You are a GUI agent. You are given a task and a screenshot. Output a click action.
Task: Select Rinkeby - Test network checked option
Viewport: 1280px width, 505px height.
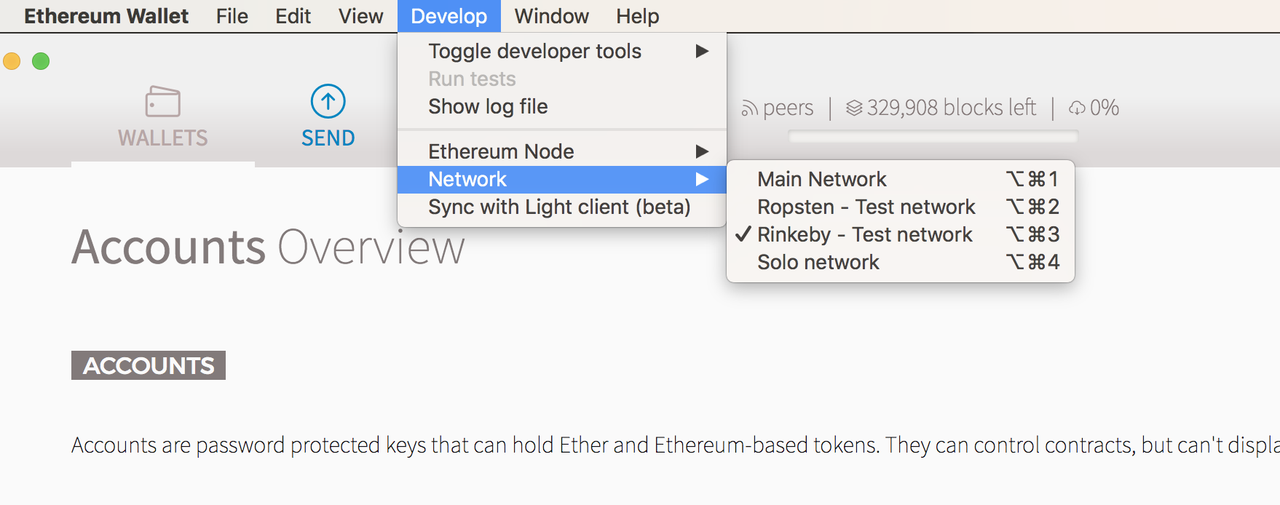coord(864,235)
